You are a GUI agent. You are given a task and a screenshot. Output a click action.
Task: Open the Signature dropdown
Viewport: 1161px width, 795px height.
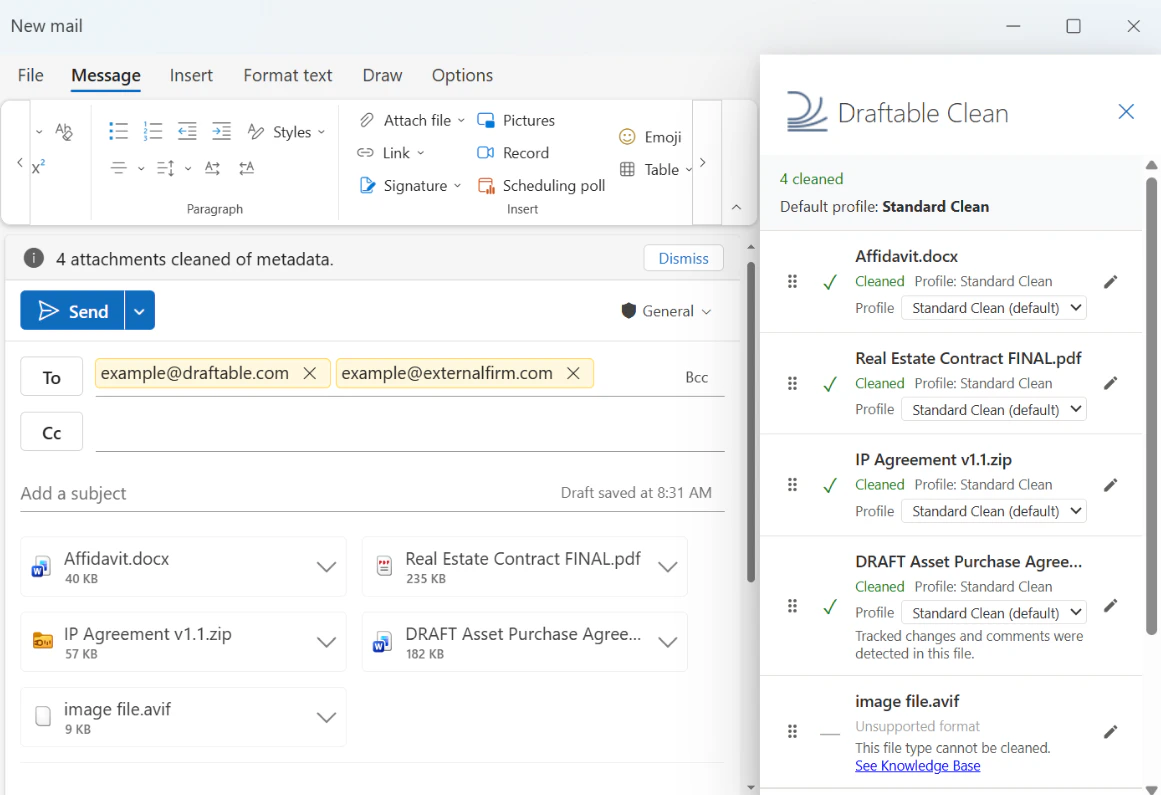coord(458,185)
